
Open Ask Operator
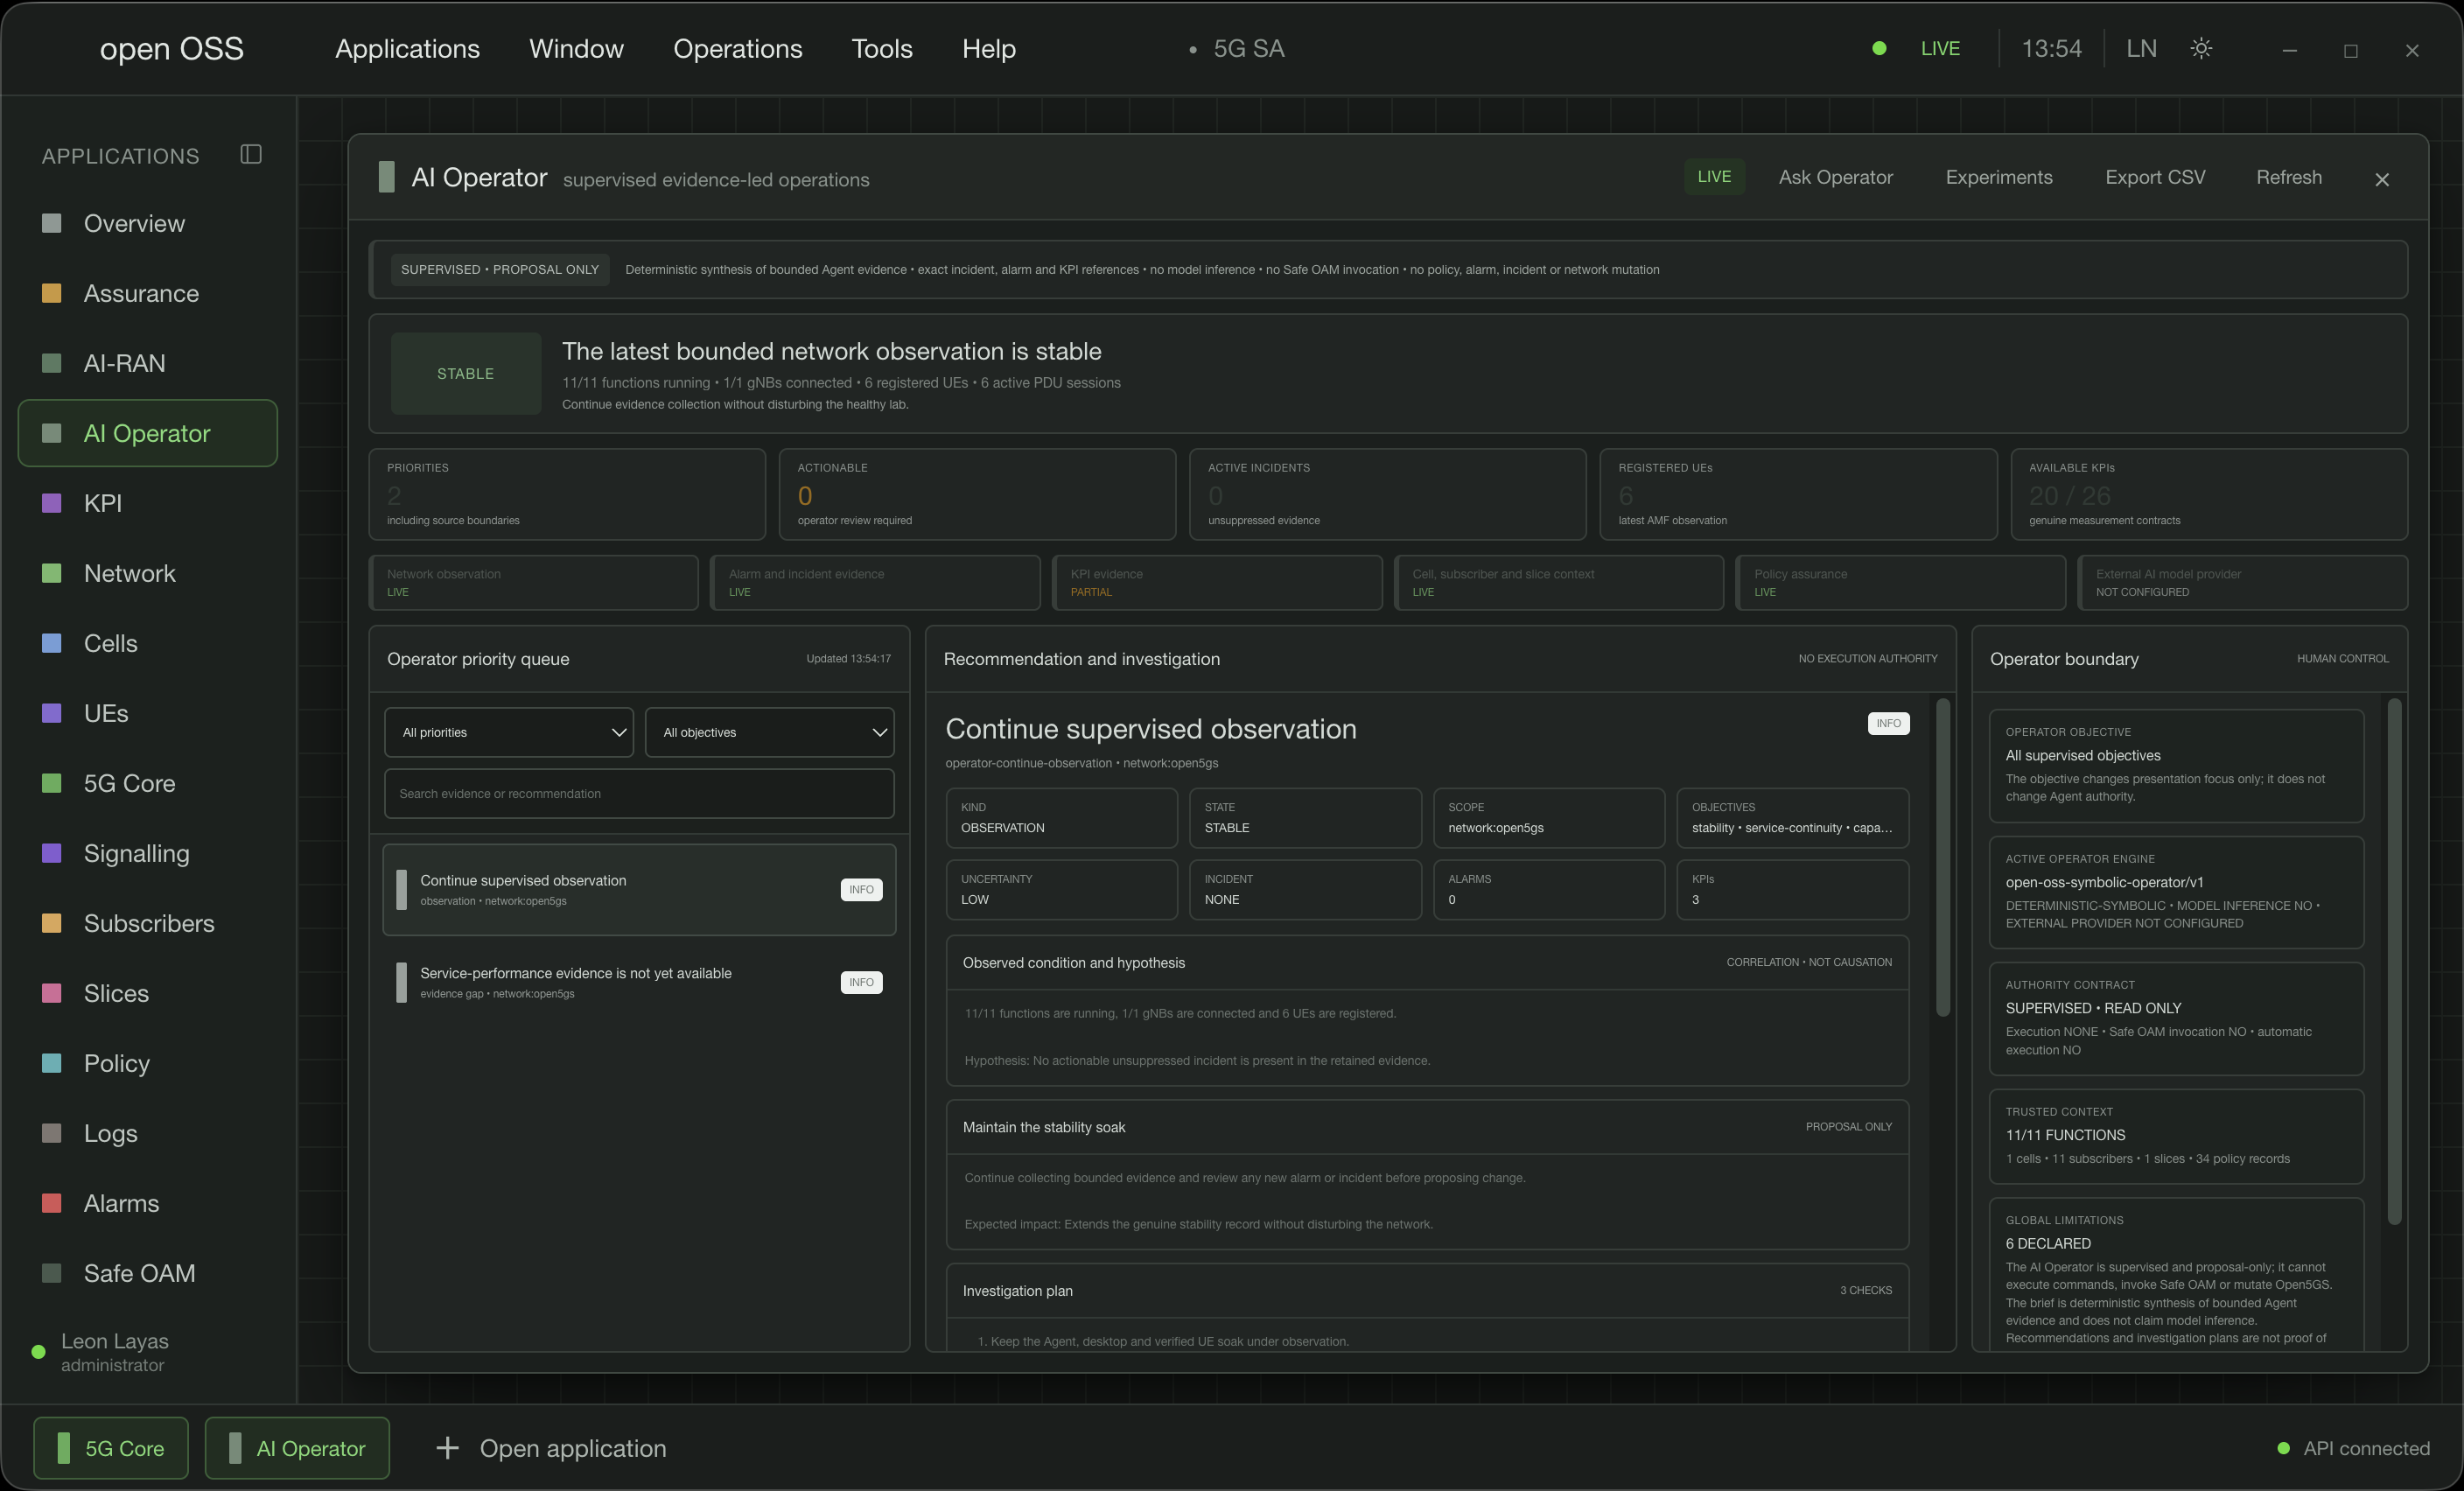click(1836, 177)
